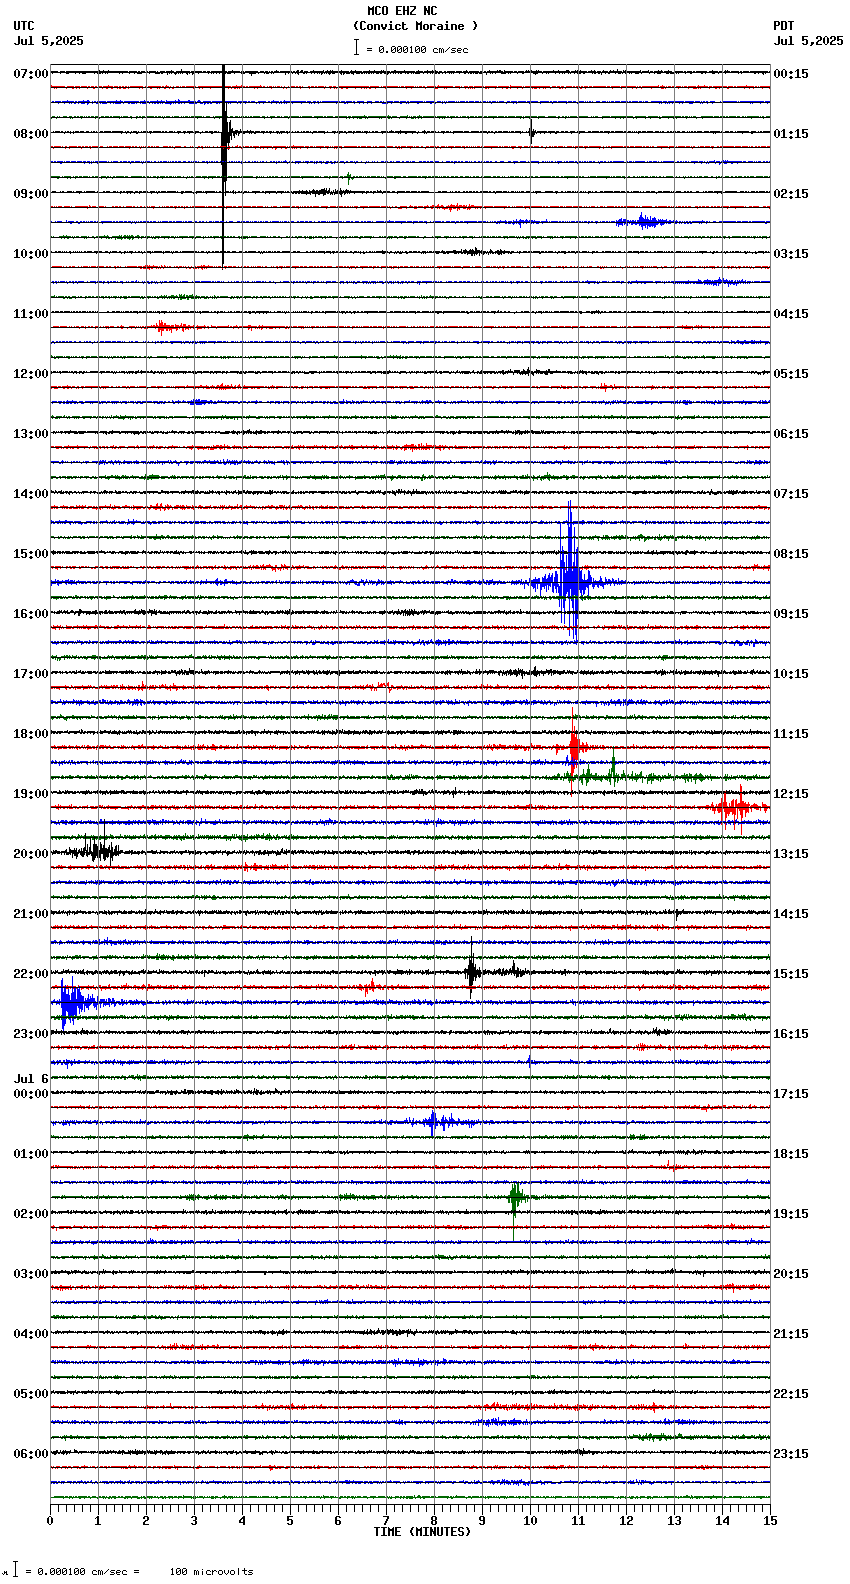The image size is (850, 1584).
Task: Select the Jul 5,2025 date under PDT
Action: tap(808, 41)
